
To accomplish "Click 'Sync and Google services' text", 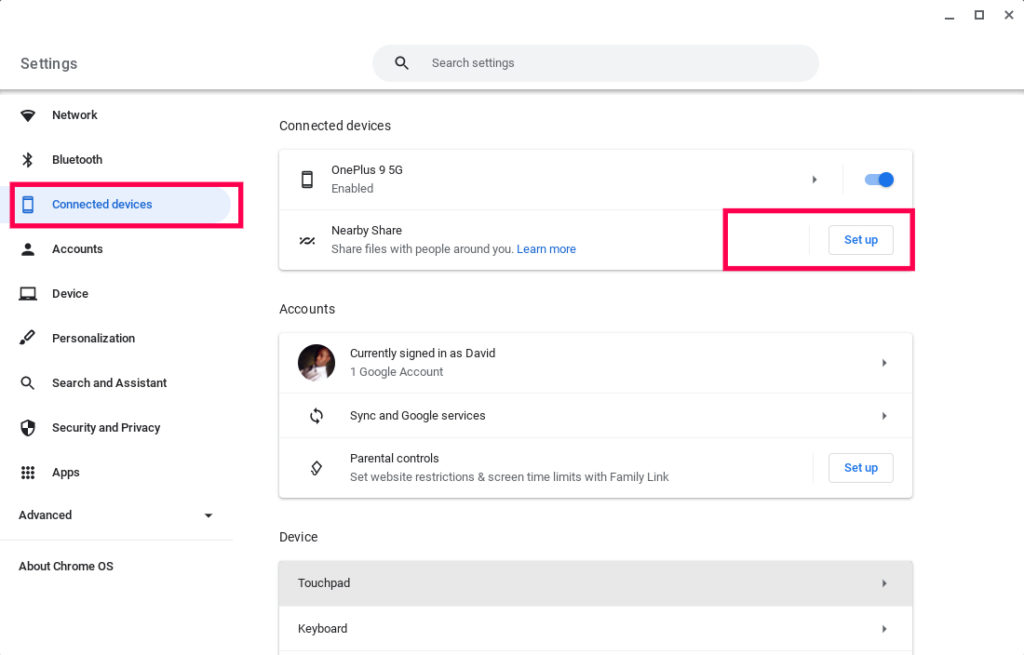I will (417, 416).
